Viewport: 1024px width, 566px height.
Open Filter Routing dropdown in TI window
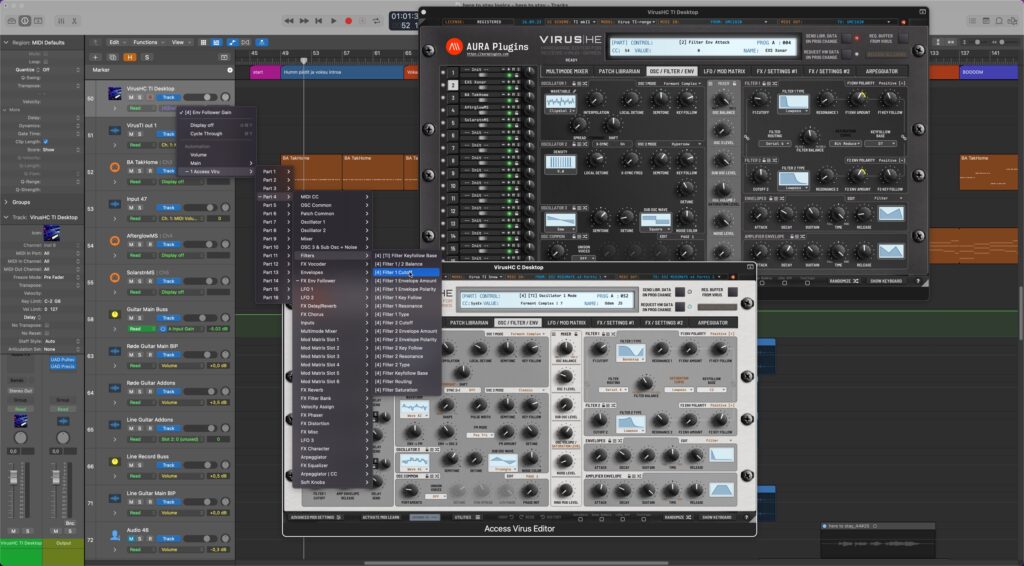[777, 144]
